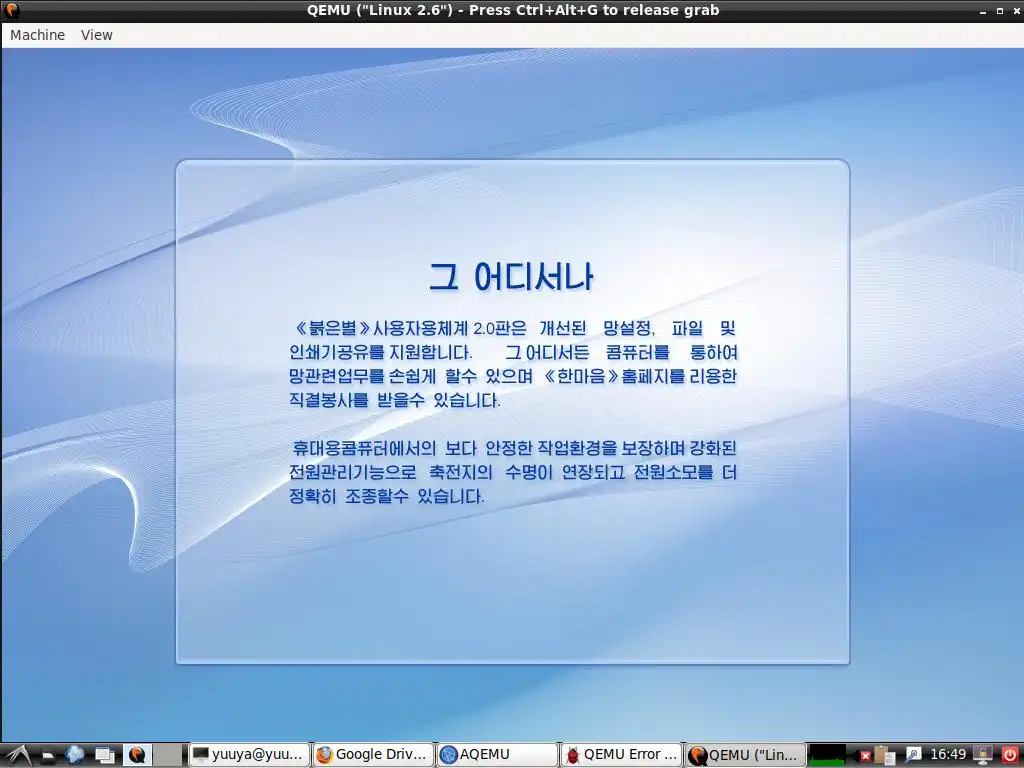Viewport: 1024px width, 768px height.
Task: Launch file manager from panel
Action: pos(48,756)
